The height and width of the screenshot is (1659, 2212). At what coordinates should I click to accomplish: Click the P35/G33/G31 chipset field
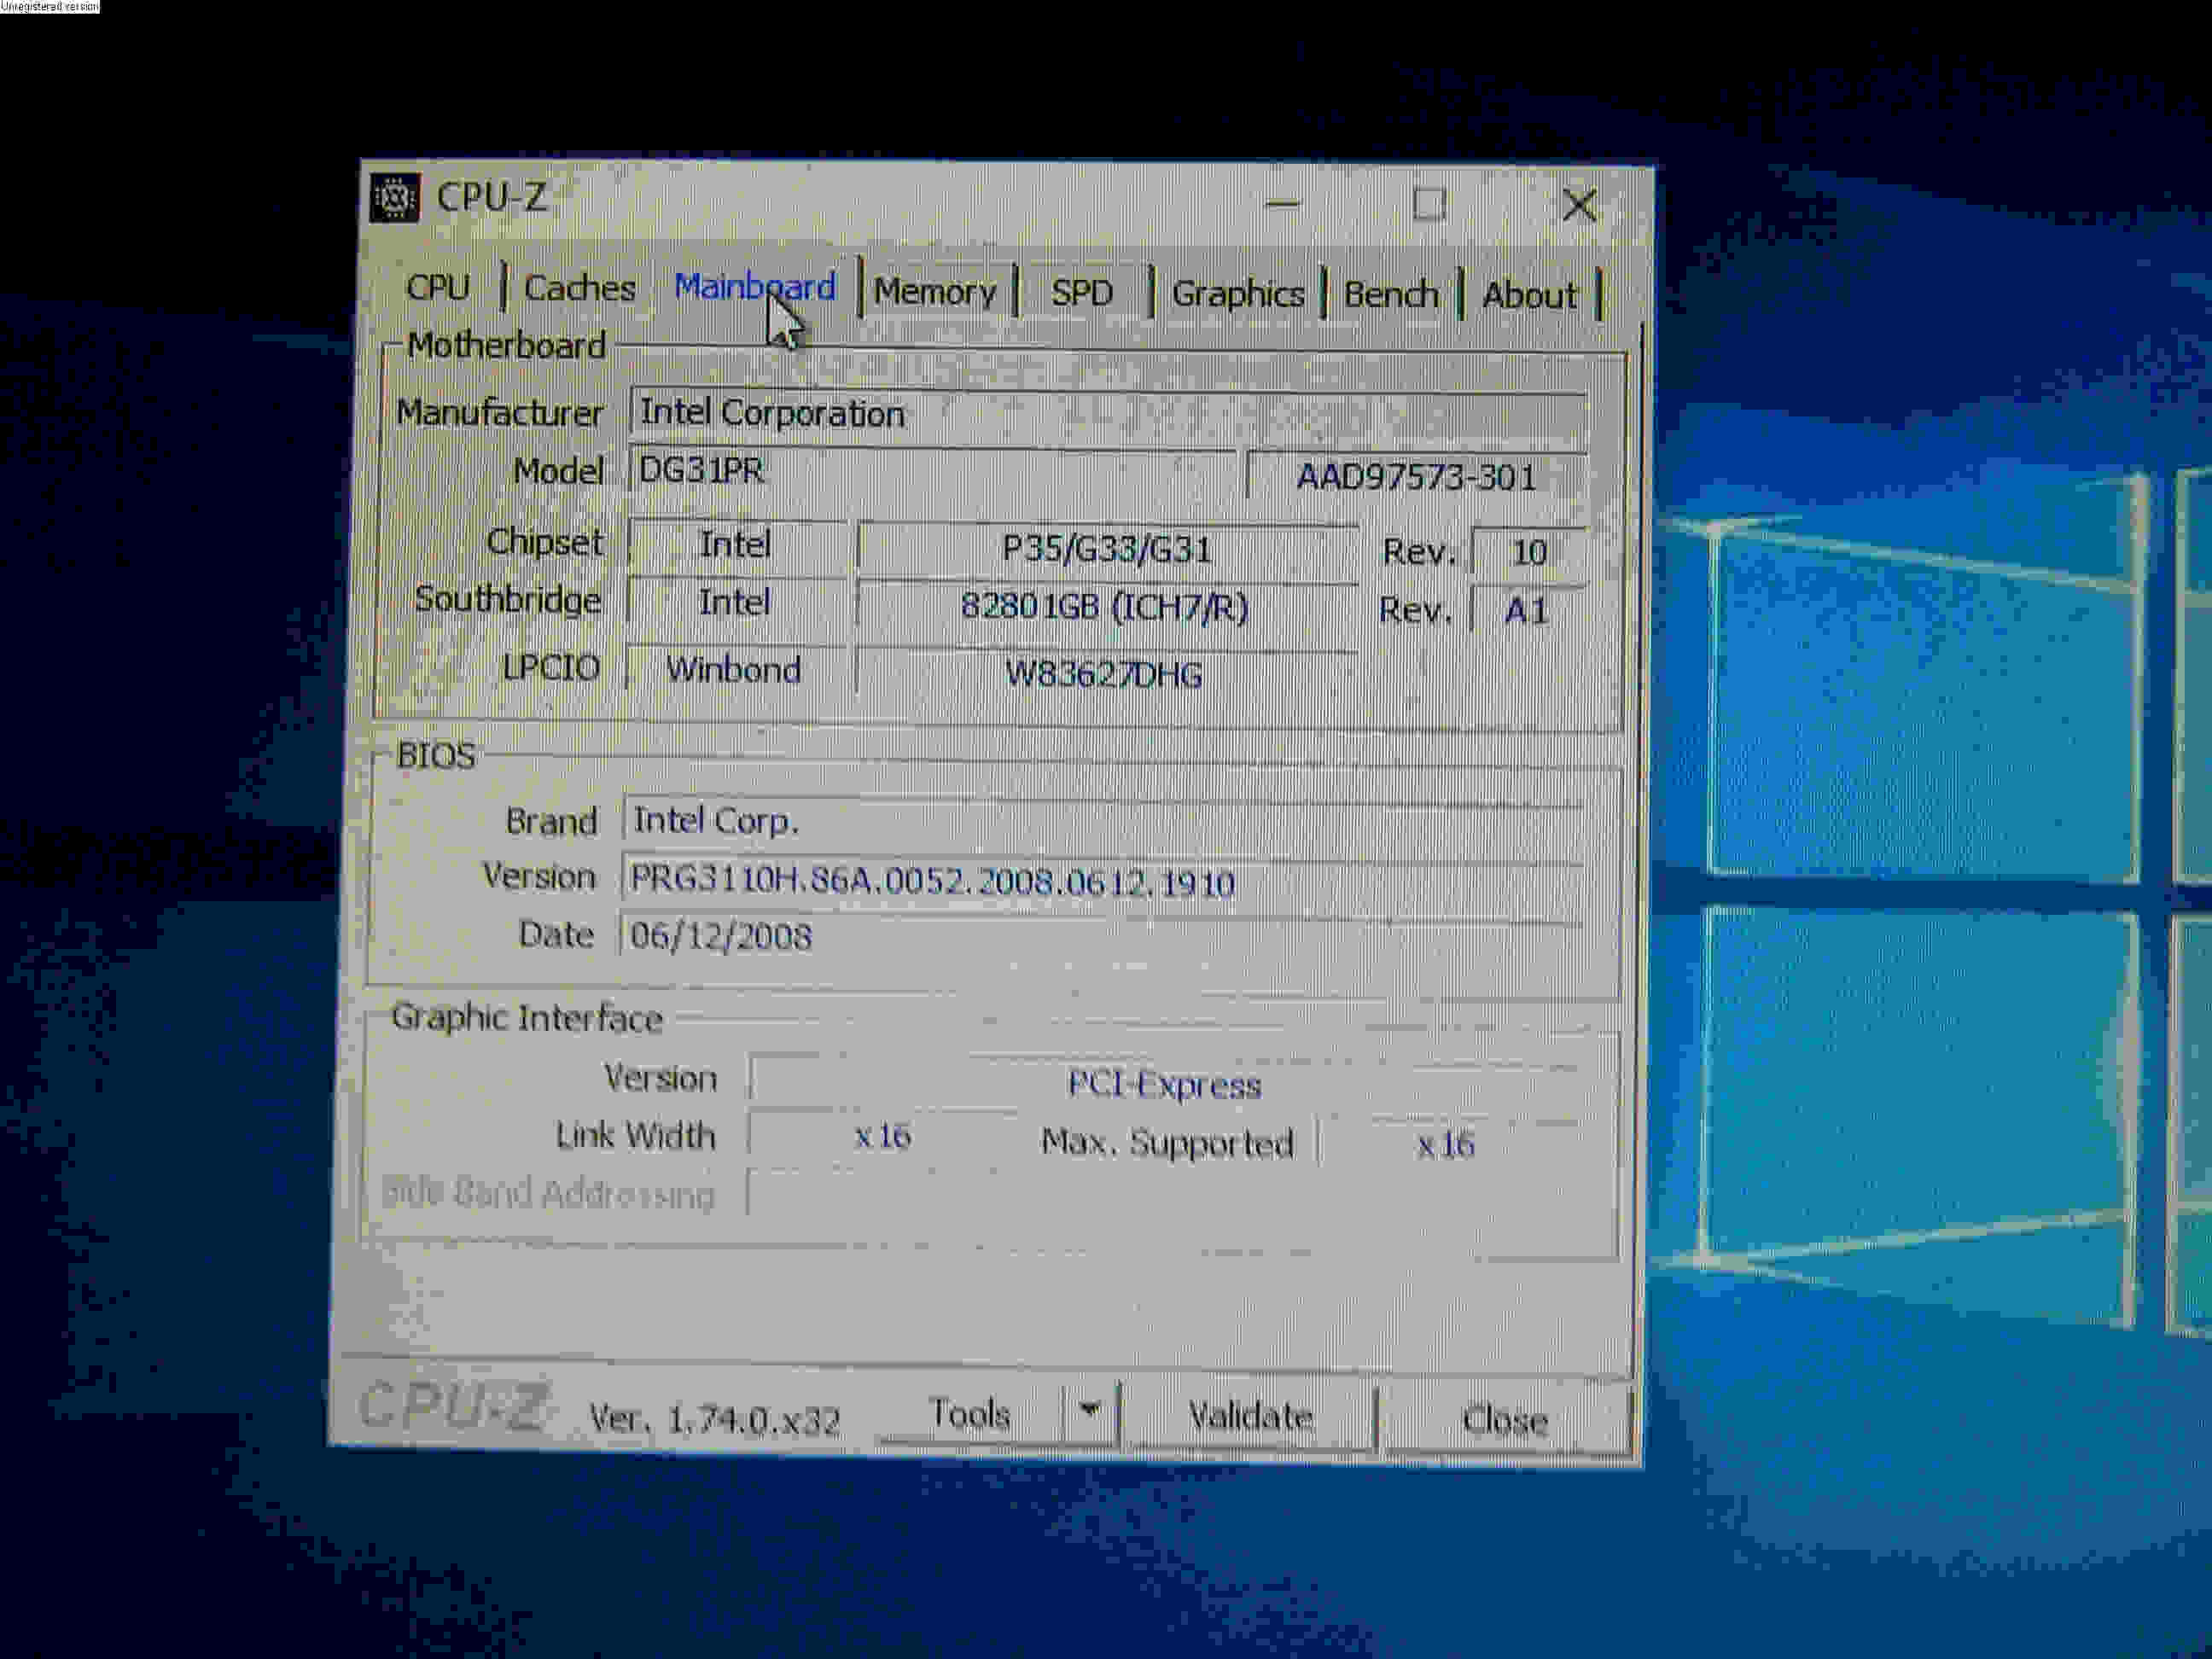tap(1107, 549)
